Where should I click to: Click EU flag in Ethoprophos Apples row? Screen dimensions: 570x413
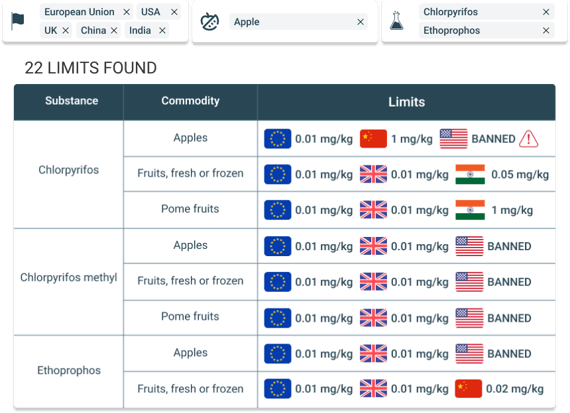click(x=277, y=354)
